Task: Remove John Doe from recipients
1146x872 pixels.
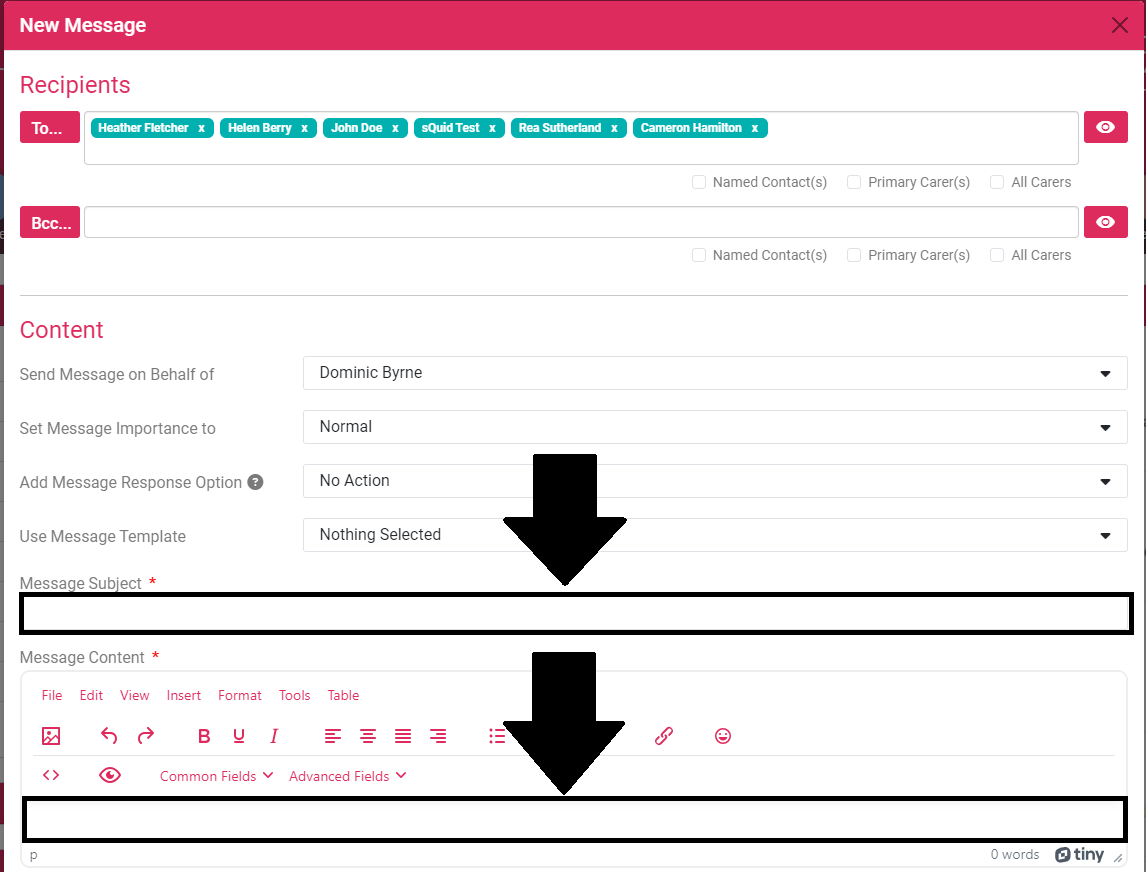Action: tap(395, 128)
